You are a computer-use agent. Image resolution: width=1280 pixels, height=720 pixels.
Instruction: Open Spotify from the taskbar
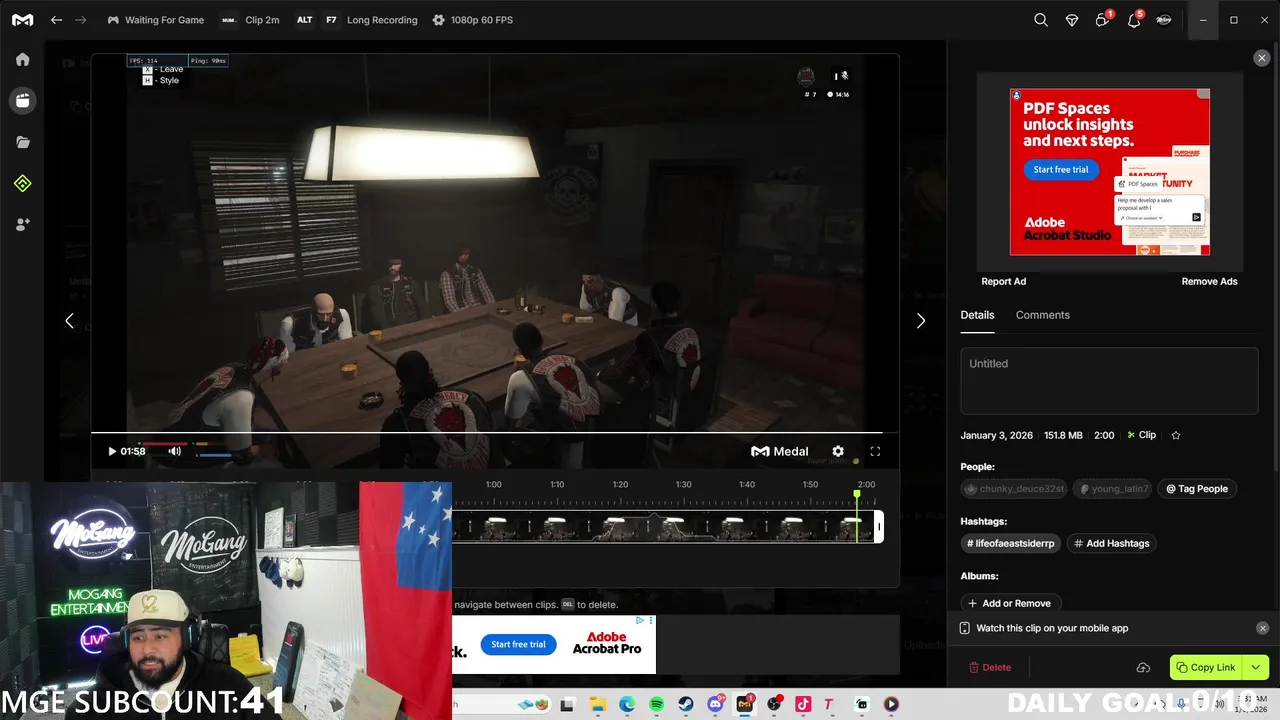[x=656, y=705]
